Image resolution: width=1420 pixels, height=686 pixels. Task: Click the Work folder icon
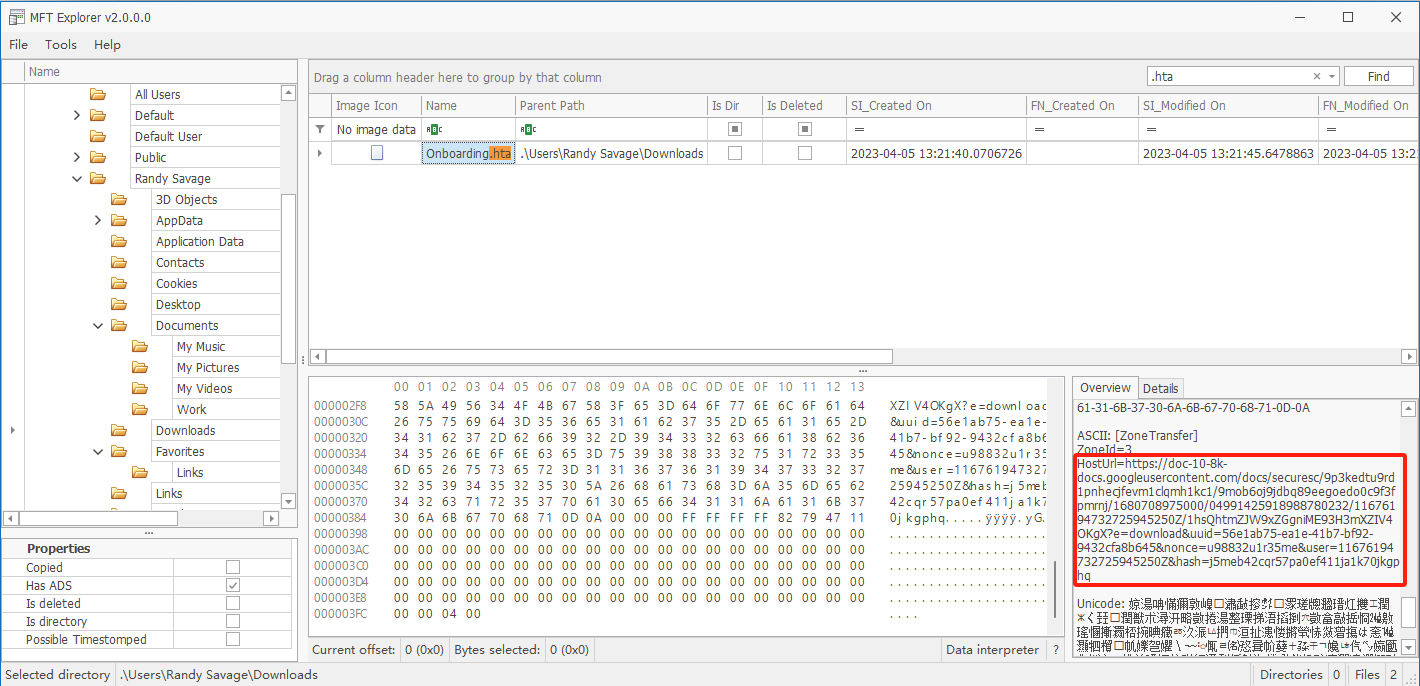tap(139, 409)
